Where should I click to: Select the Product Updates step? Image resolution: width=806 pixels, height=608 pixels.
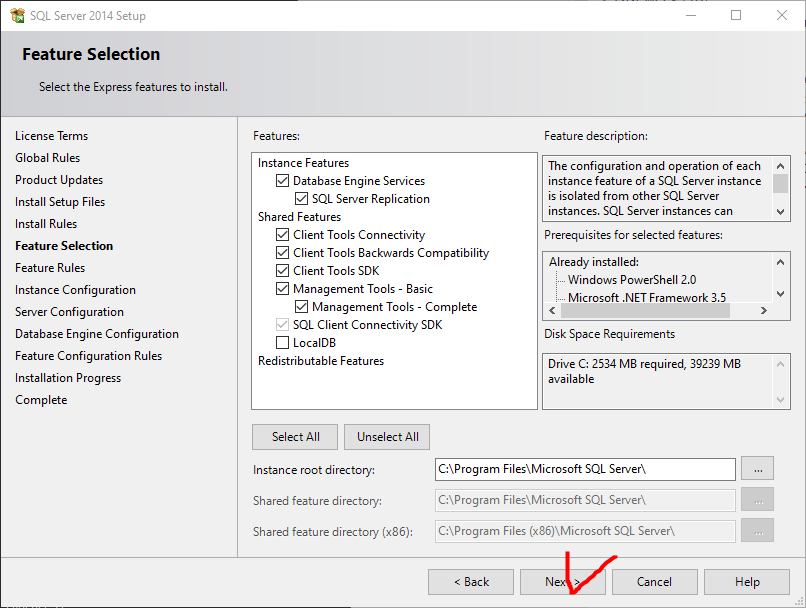(59, 180)
